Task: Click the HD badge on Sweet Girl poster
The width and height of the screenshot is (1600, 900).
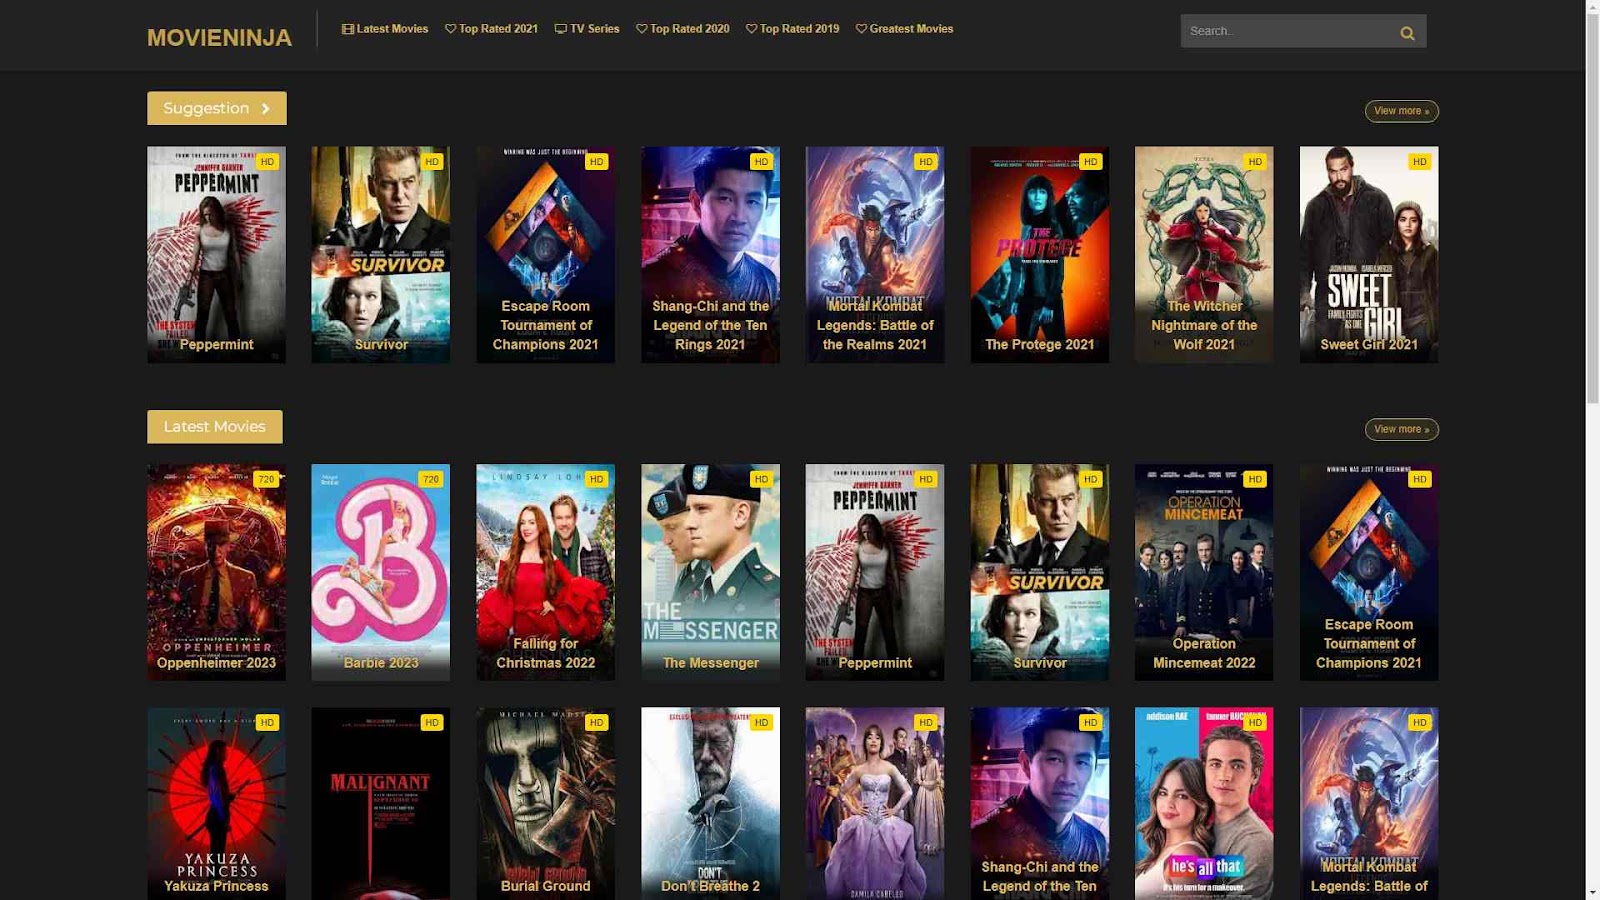Action: tap(1420, 161)
